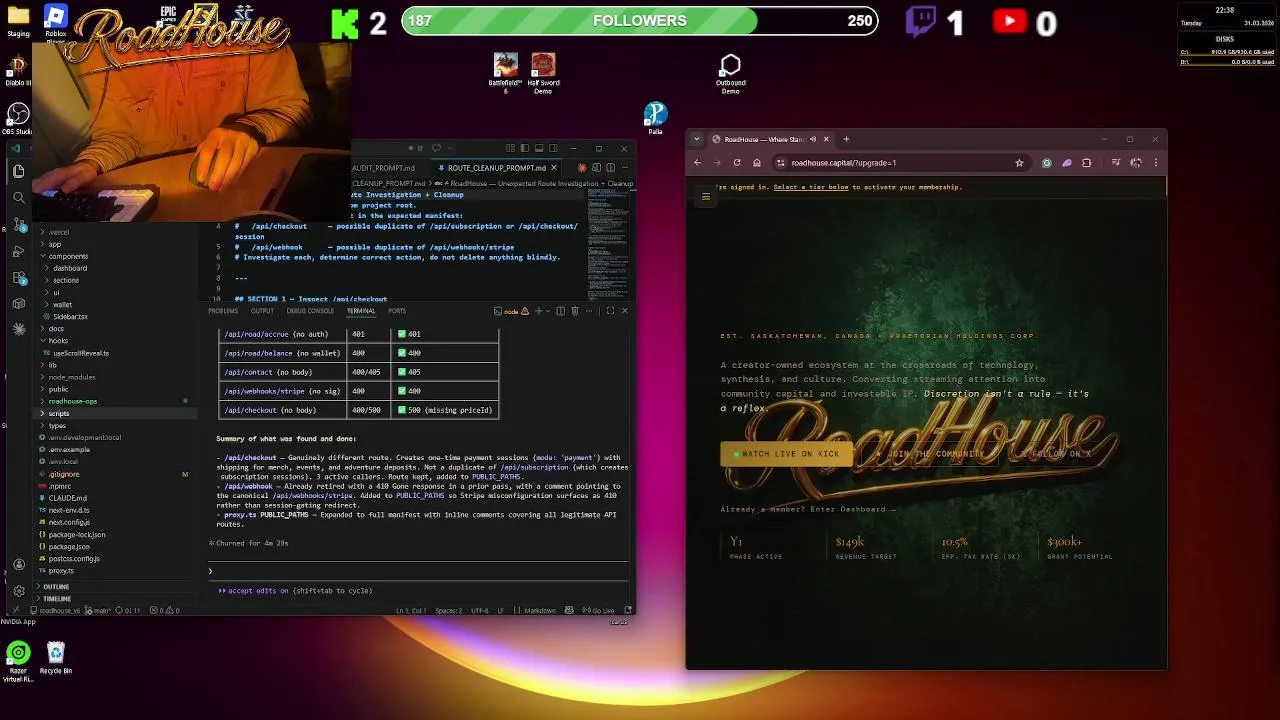
Task: Click the trash icon to kill the terminal
Action: coord(575,311)
